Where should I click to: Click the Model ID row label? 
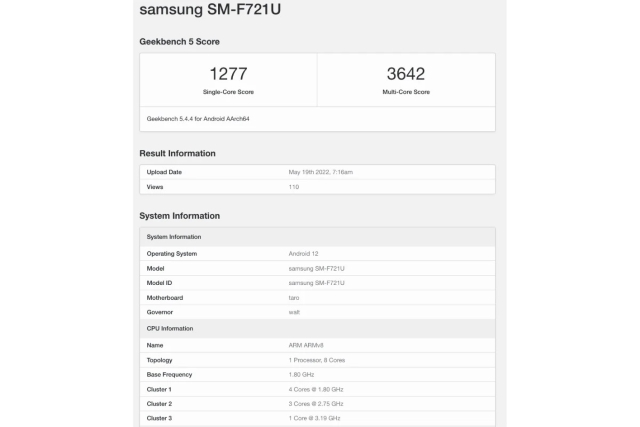159,283
